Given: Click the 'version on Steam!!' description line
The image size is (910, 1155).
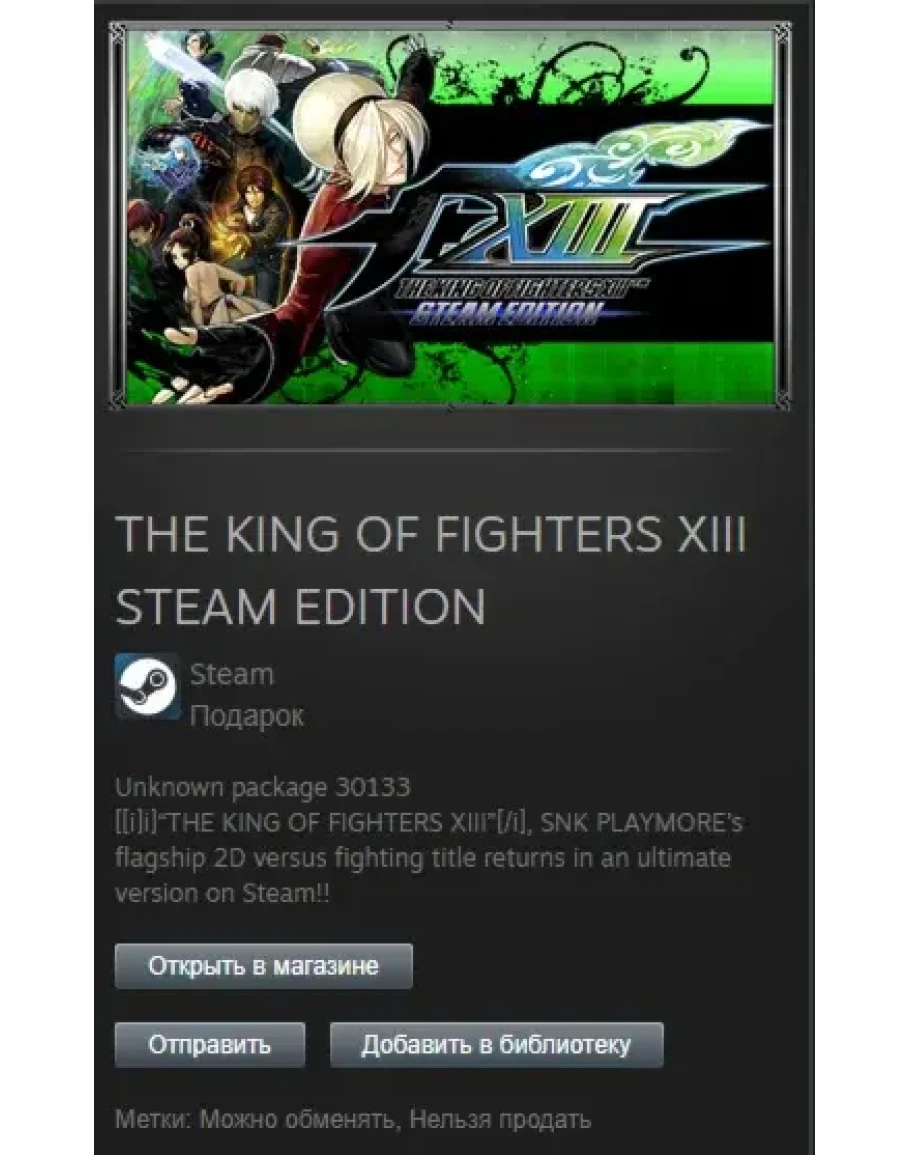Looking at the screenshot, I should pyautogui.click(x=223, y=893).
